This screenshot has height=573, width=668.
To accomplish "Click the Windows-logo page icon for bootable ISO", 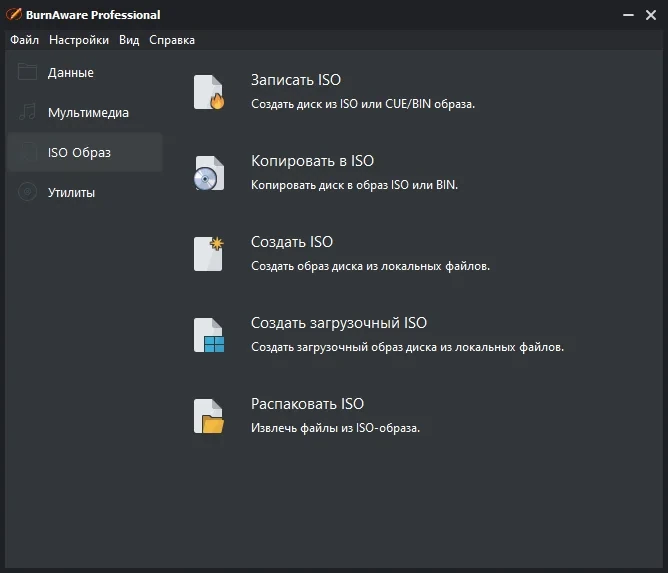I will click(x=209, y=335).
